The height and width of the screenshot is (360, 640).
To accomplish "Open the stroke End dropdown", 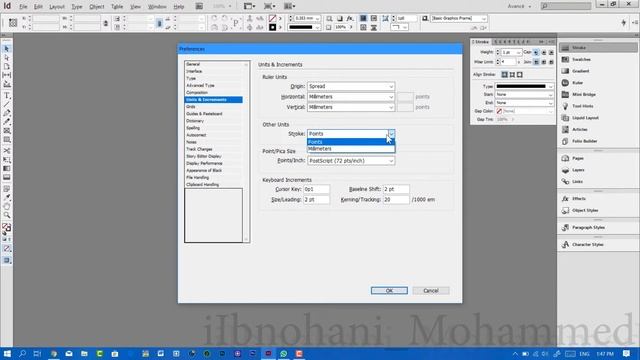I will (x=524, y=103).
